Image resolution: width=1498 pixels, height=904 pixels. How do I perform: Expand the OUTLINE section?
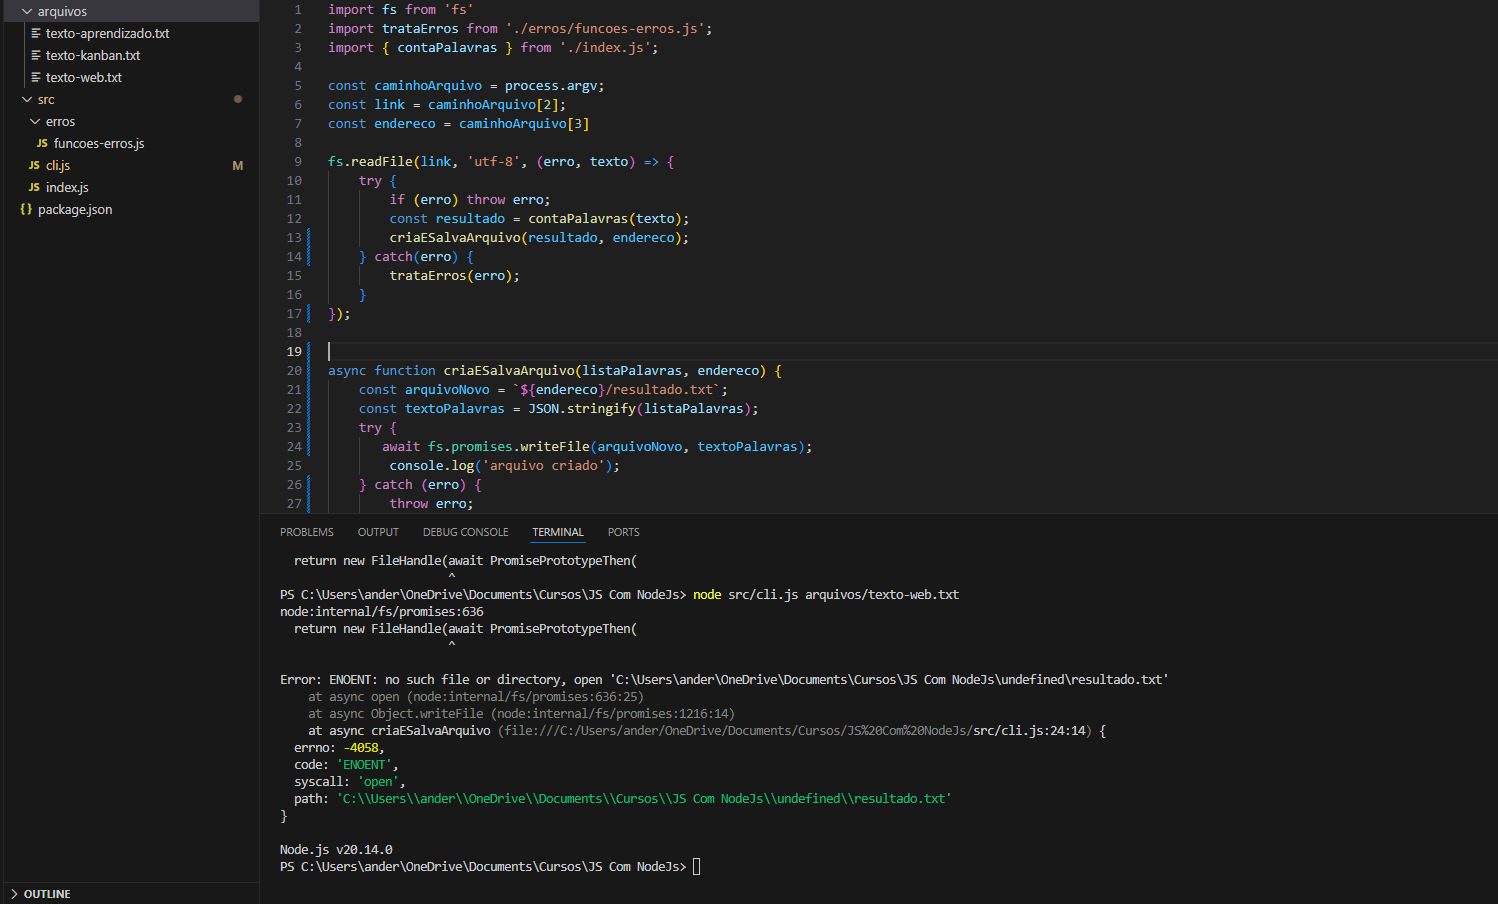[14, 894]
